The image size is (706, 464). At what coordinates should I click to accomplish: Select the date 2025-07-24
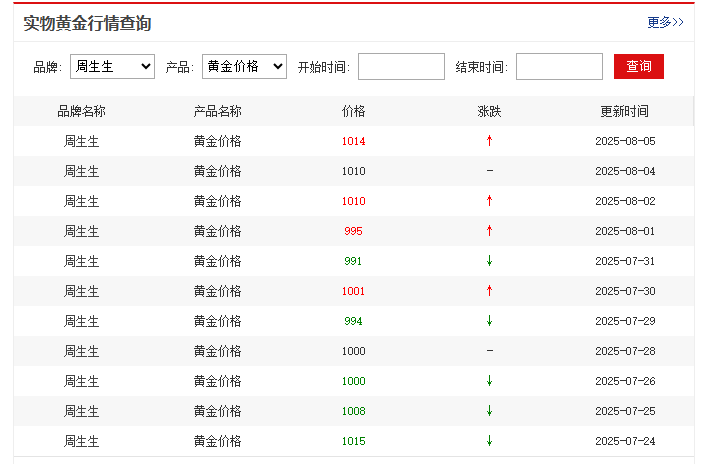pyautogui.click(x=625, y=441)
